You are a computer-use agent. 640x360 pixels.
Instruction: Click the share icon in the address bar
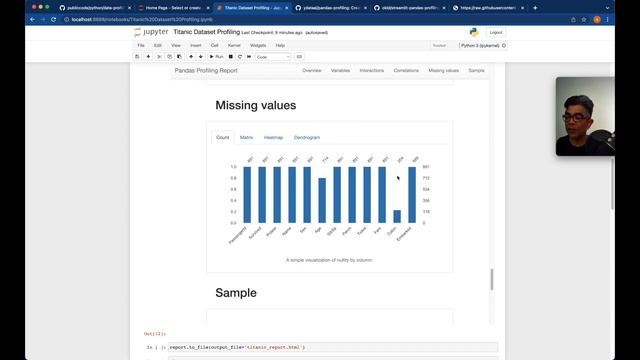[573, 19]
